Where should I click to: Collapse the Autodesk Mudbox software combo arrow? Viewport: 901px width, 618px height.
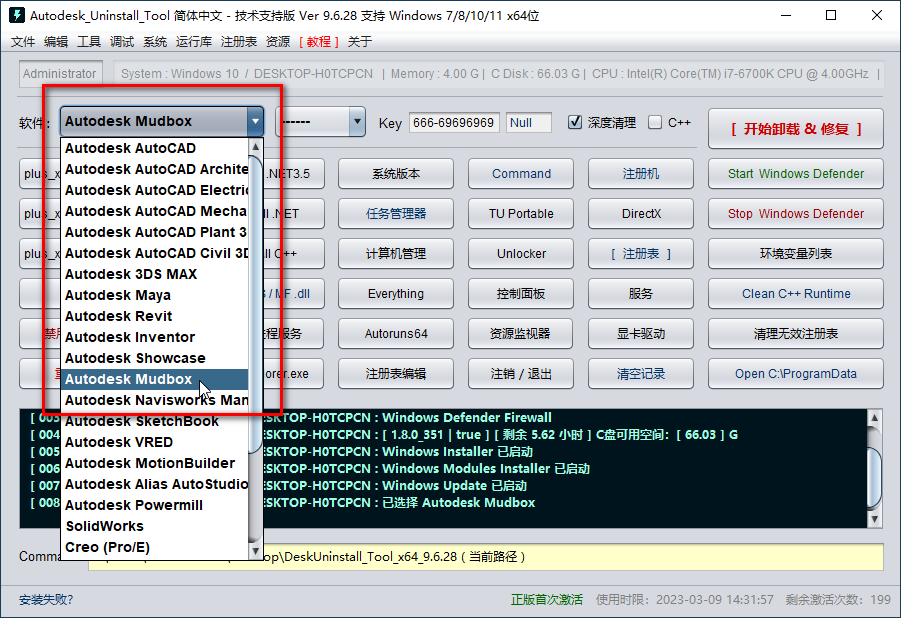pos(255,121)
